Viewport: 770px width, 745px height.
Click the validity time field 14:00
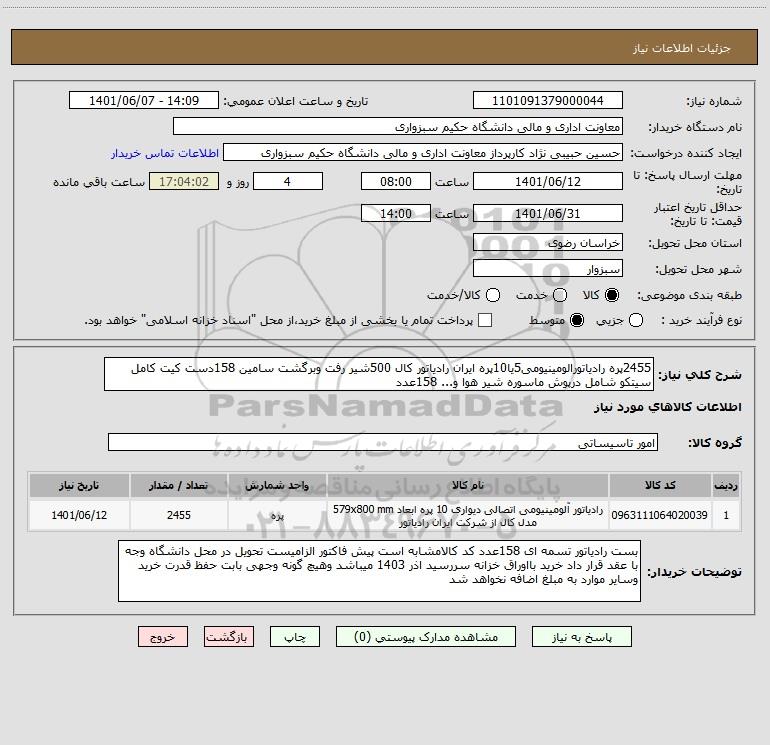pyautogui.click(x=396, y=213)
